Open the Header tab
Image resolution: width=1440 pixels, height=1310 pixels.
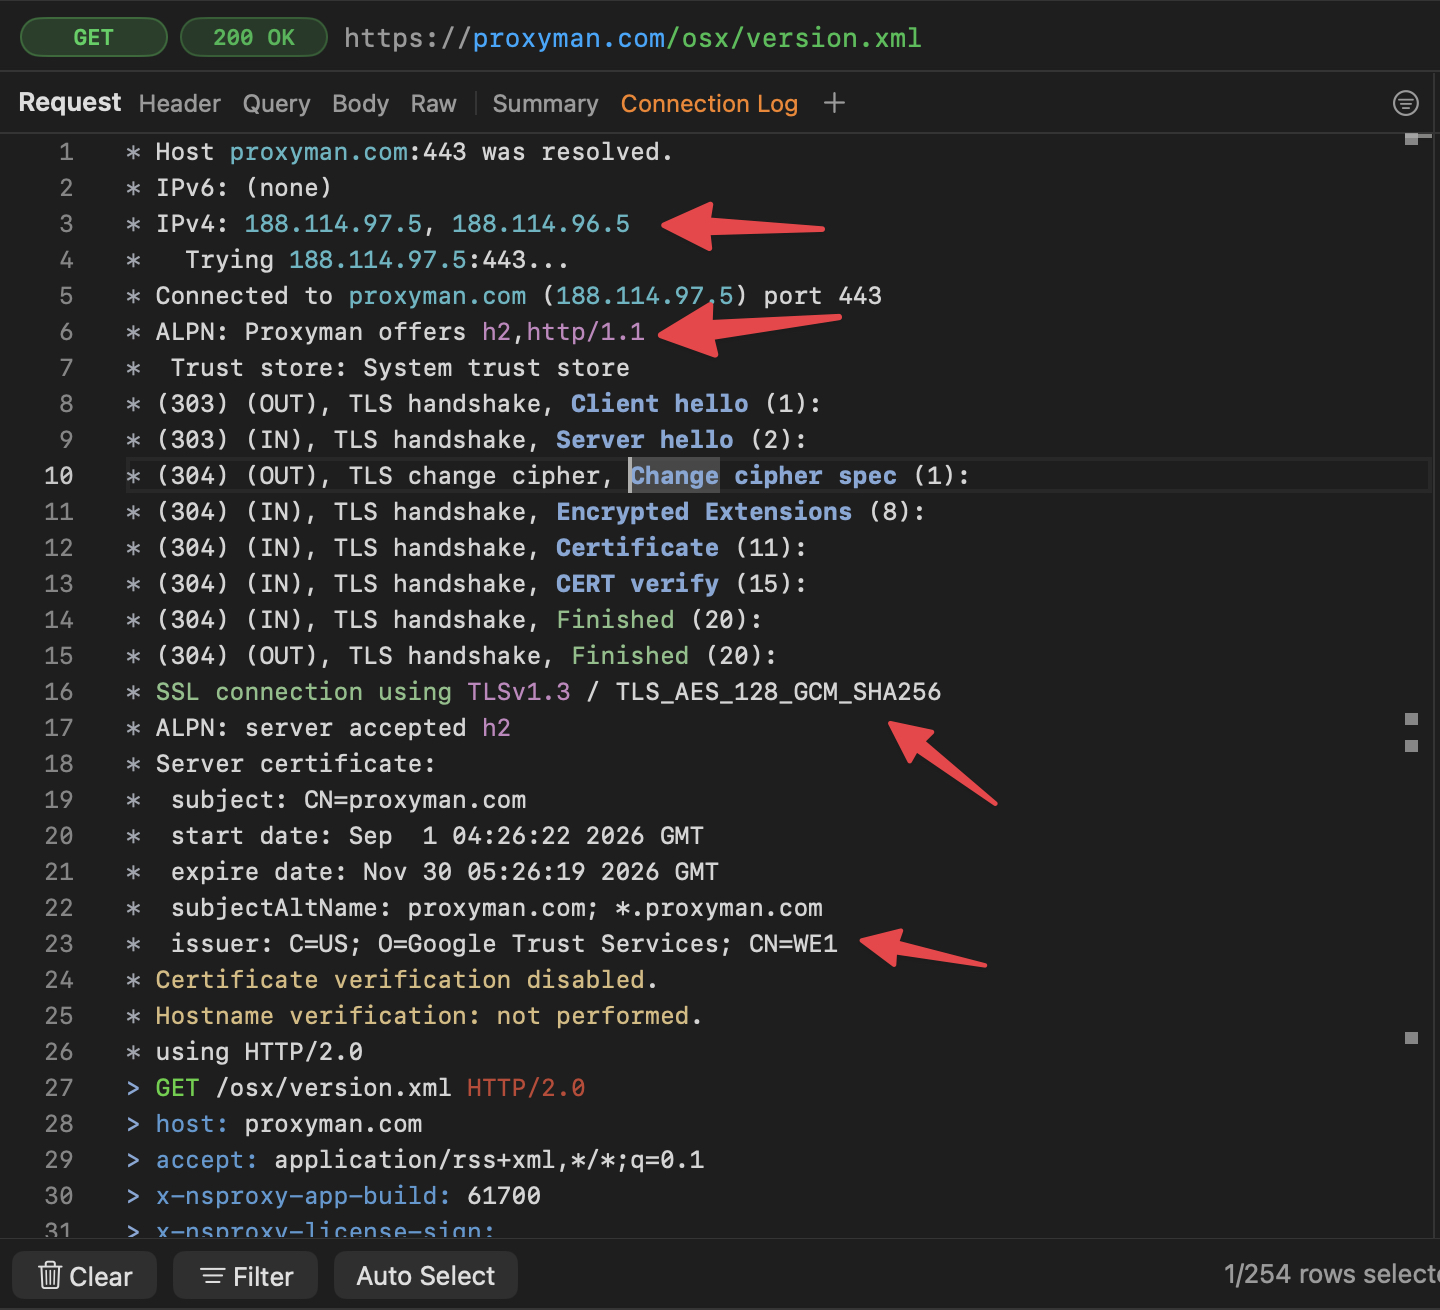point(180,104)
